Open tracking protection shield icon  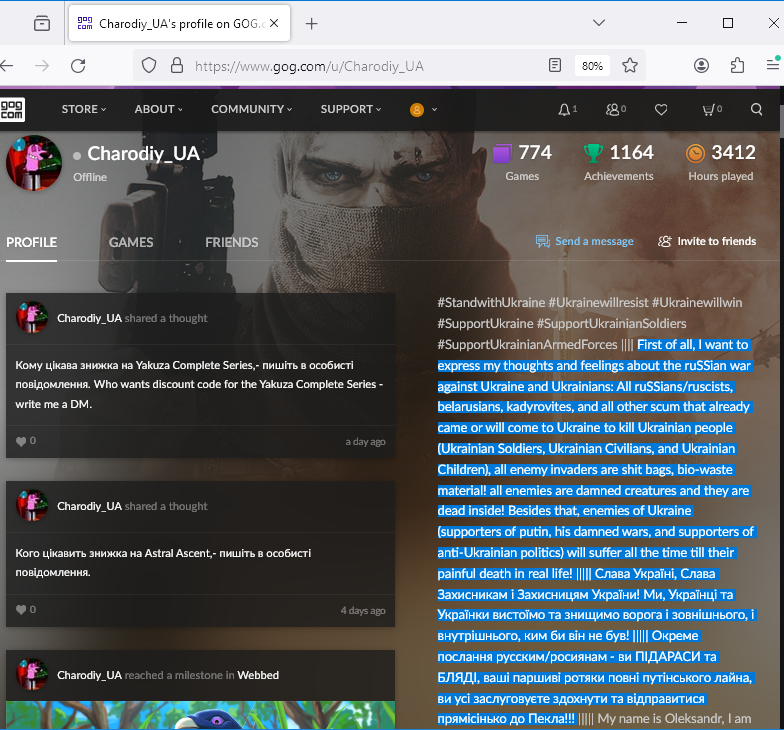[x=149, y=66]
